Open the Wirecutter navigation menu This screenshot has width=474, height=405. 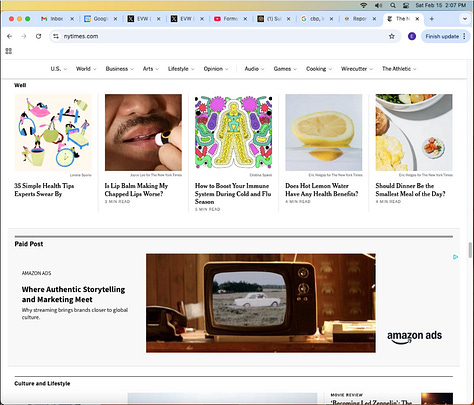(x=357, y=69)
